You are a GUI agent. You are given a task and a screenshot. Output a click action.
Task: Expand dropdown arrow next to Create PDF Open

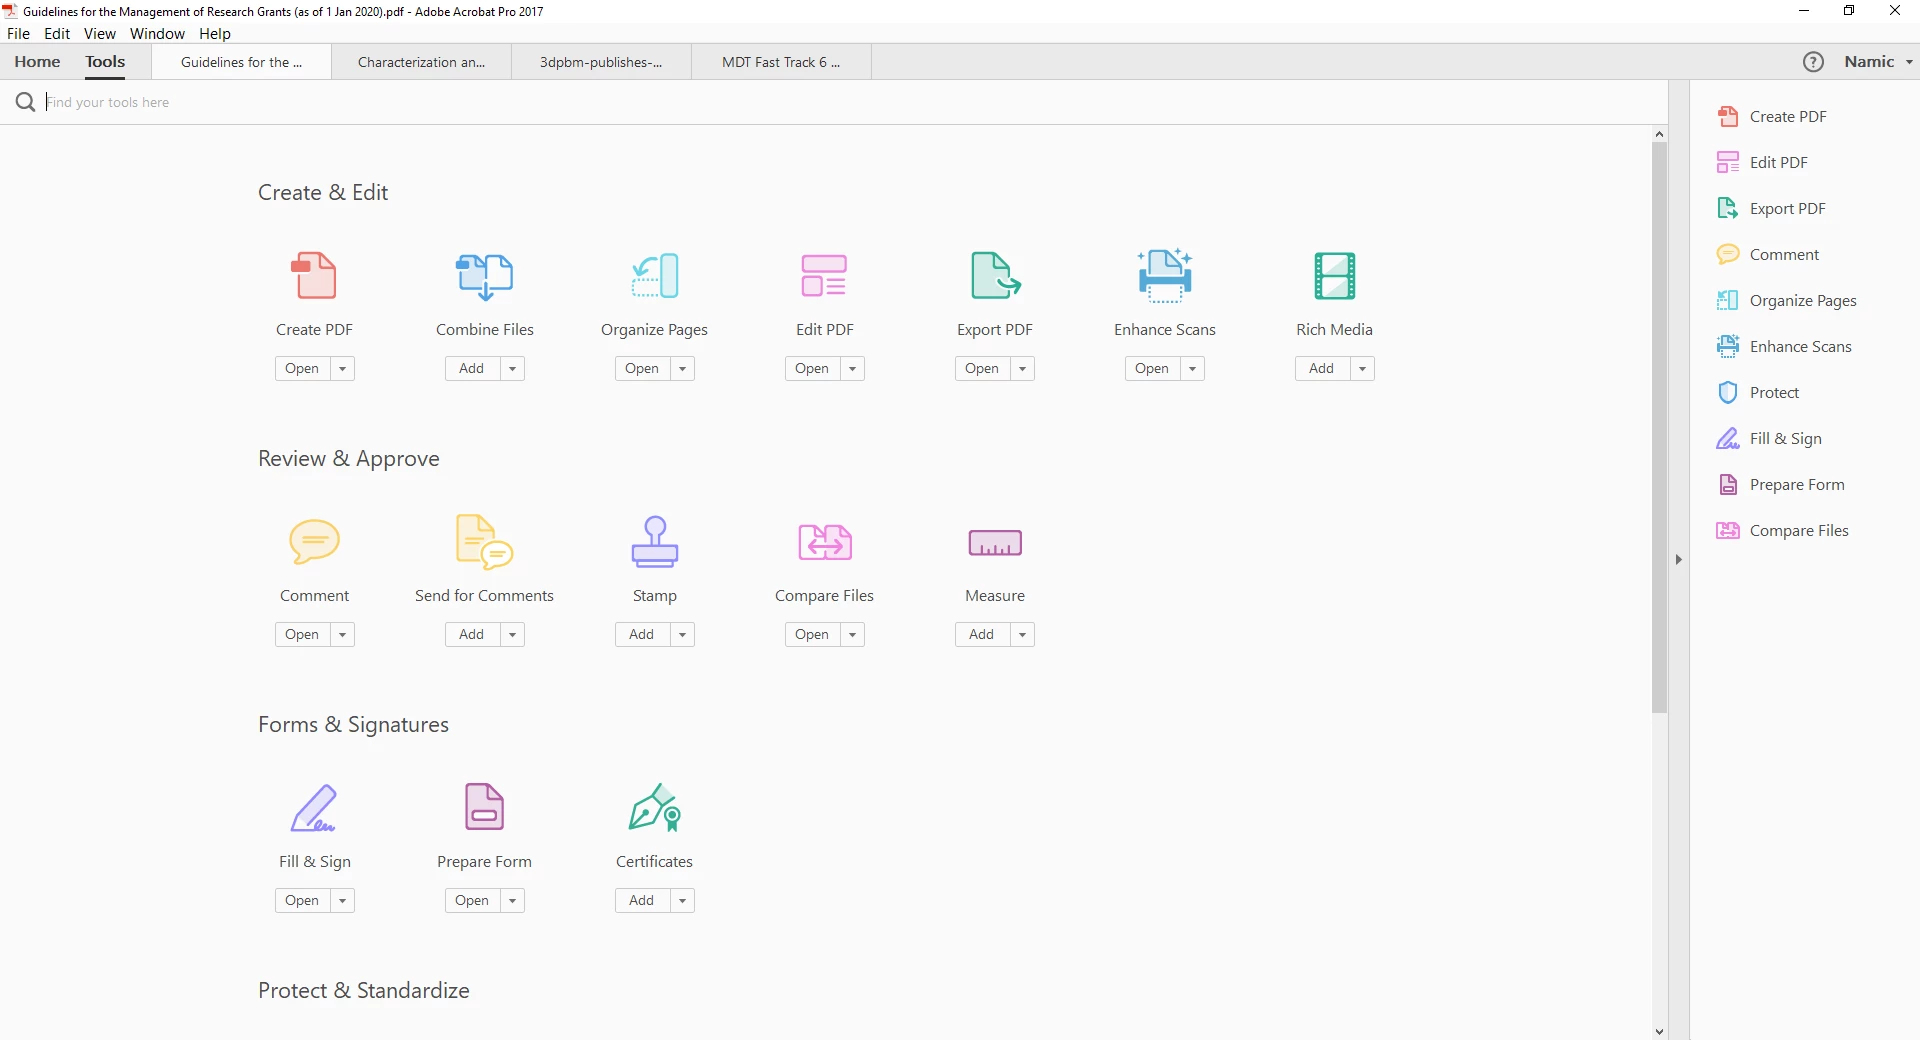point(342,368)
